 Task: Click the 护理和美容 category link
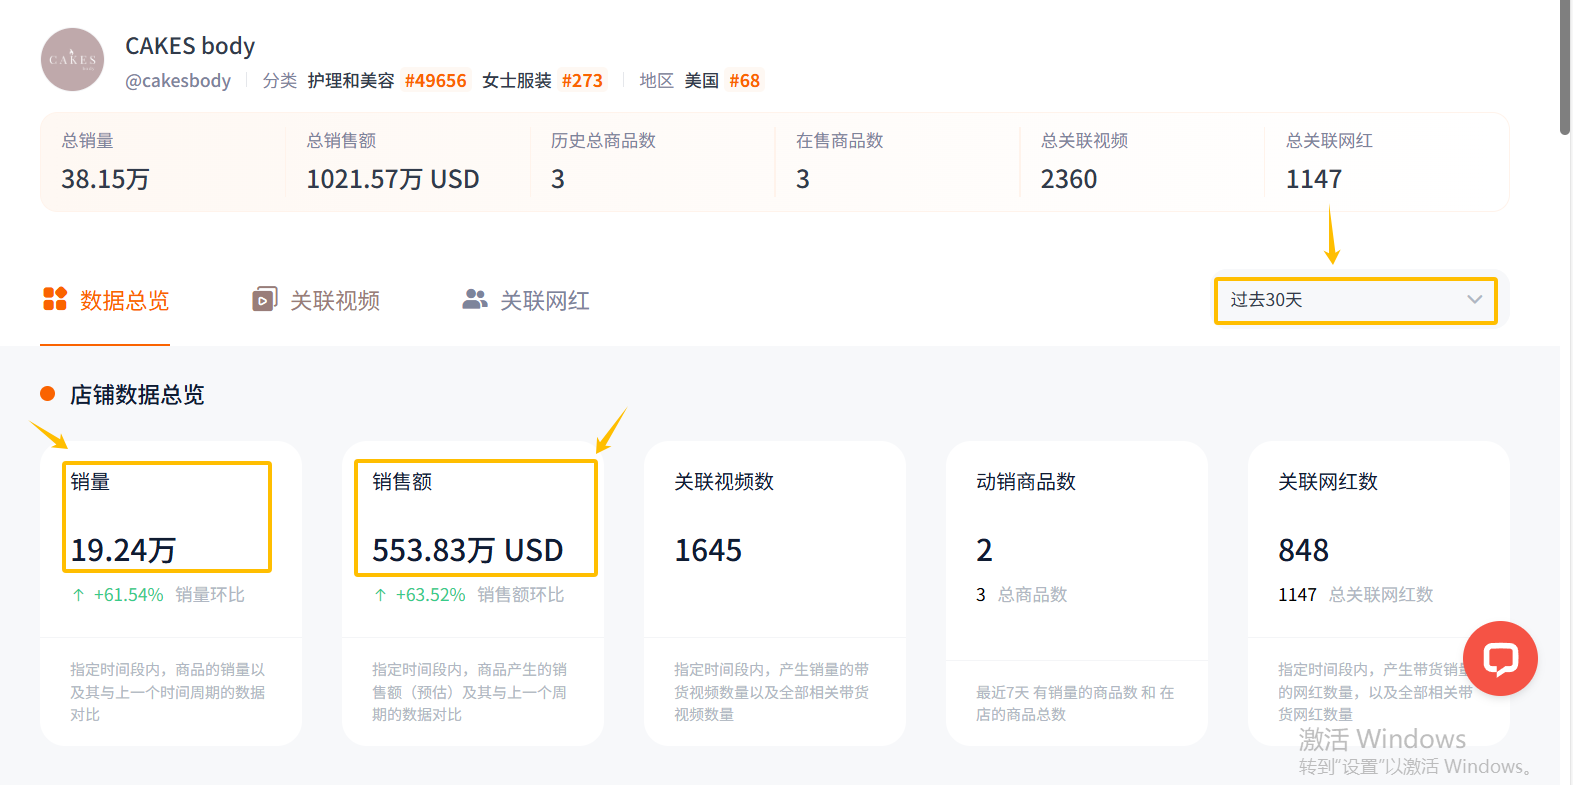coord(351,81)
